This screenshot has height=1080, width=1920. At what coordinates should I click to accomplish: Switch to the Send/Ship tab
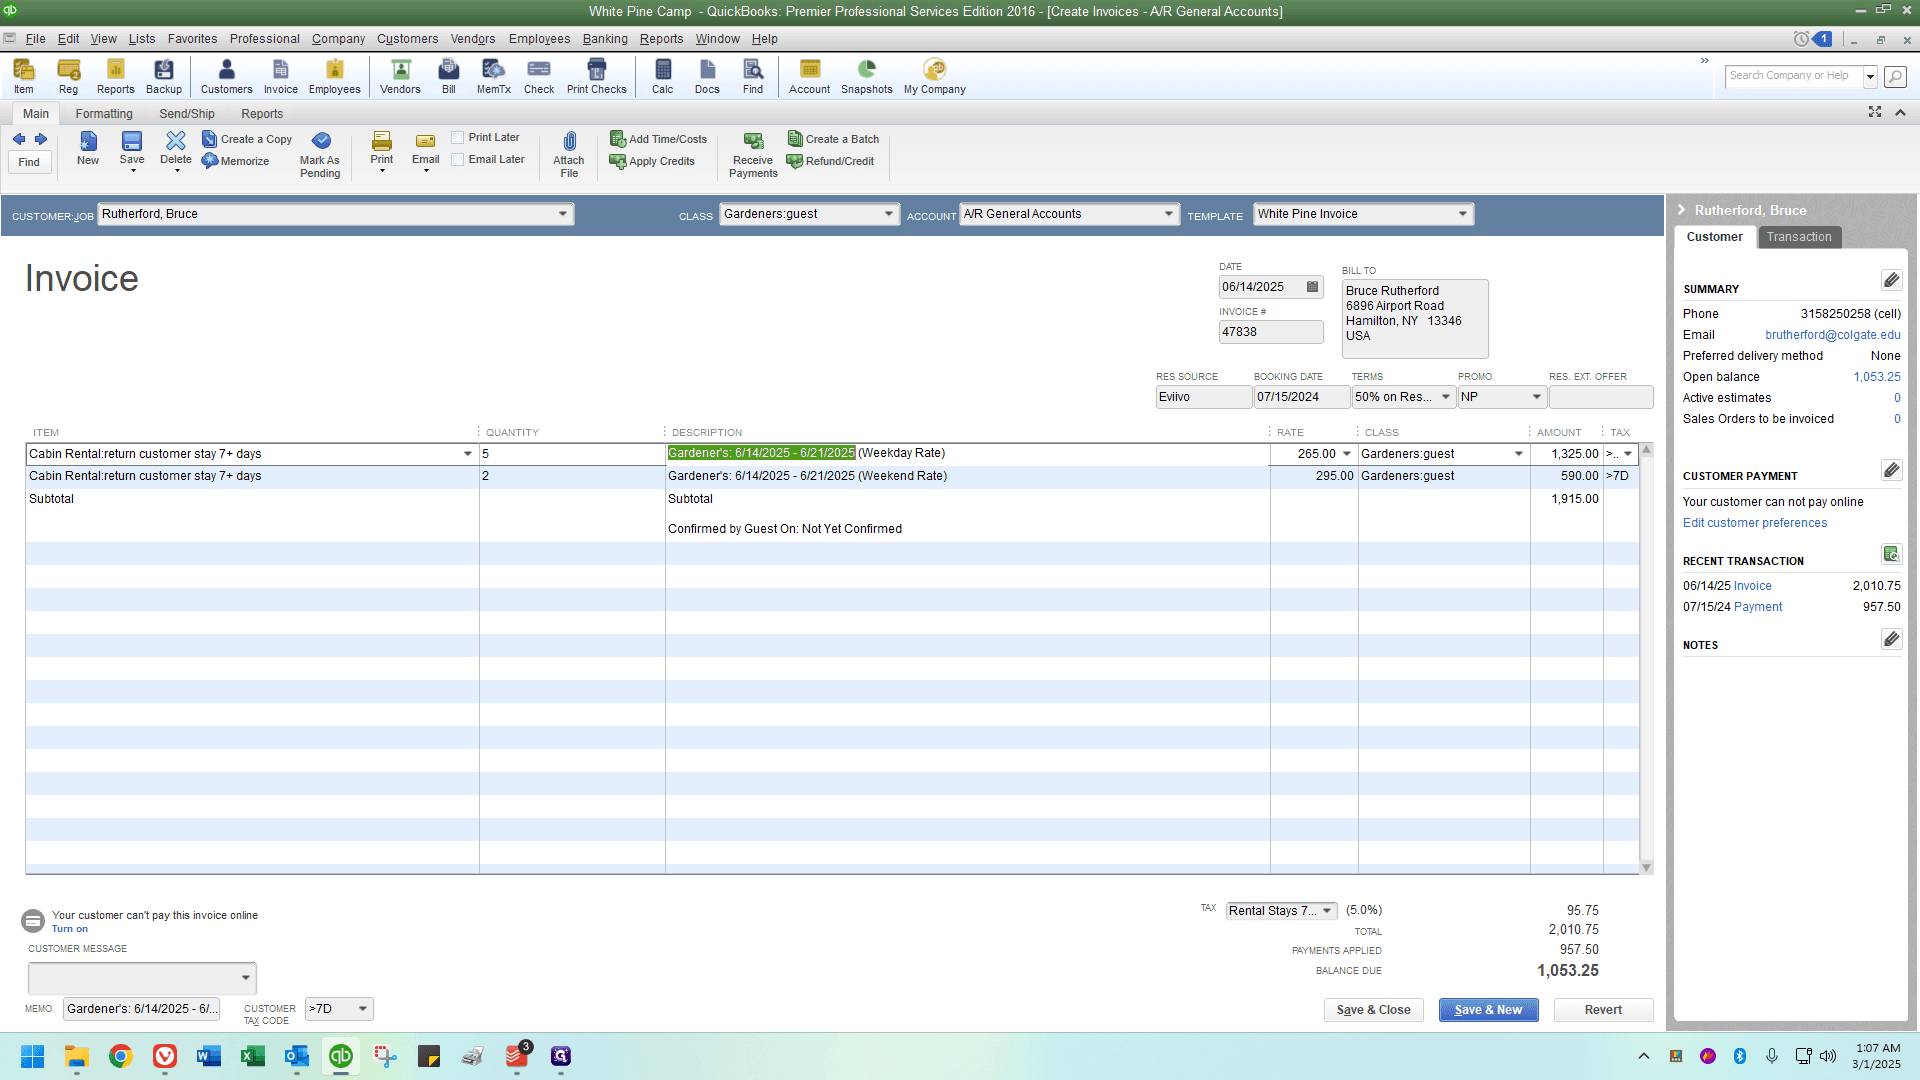click(187, 114)
